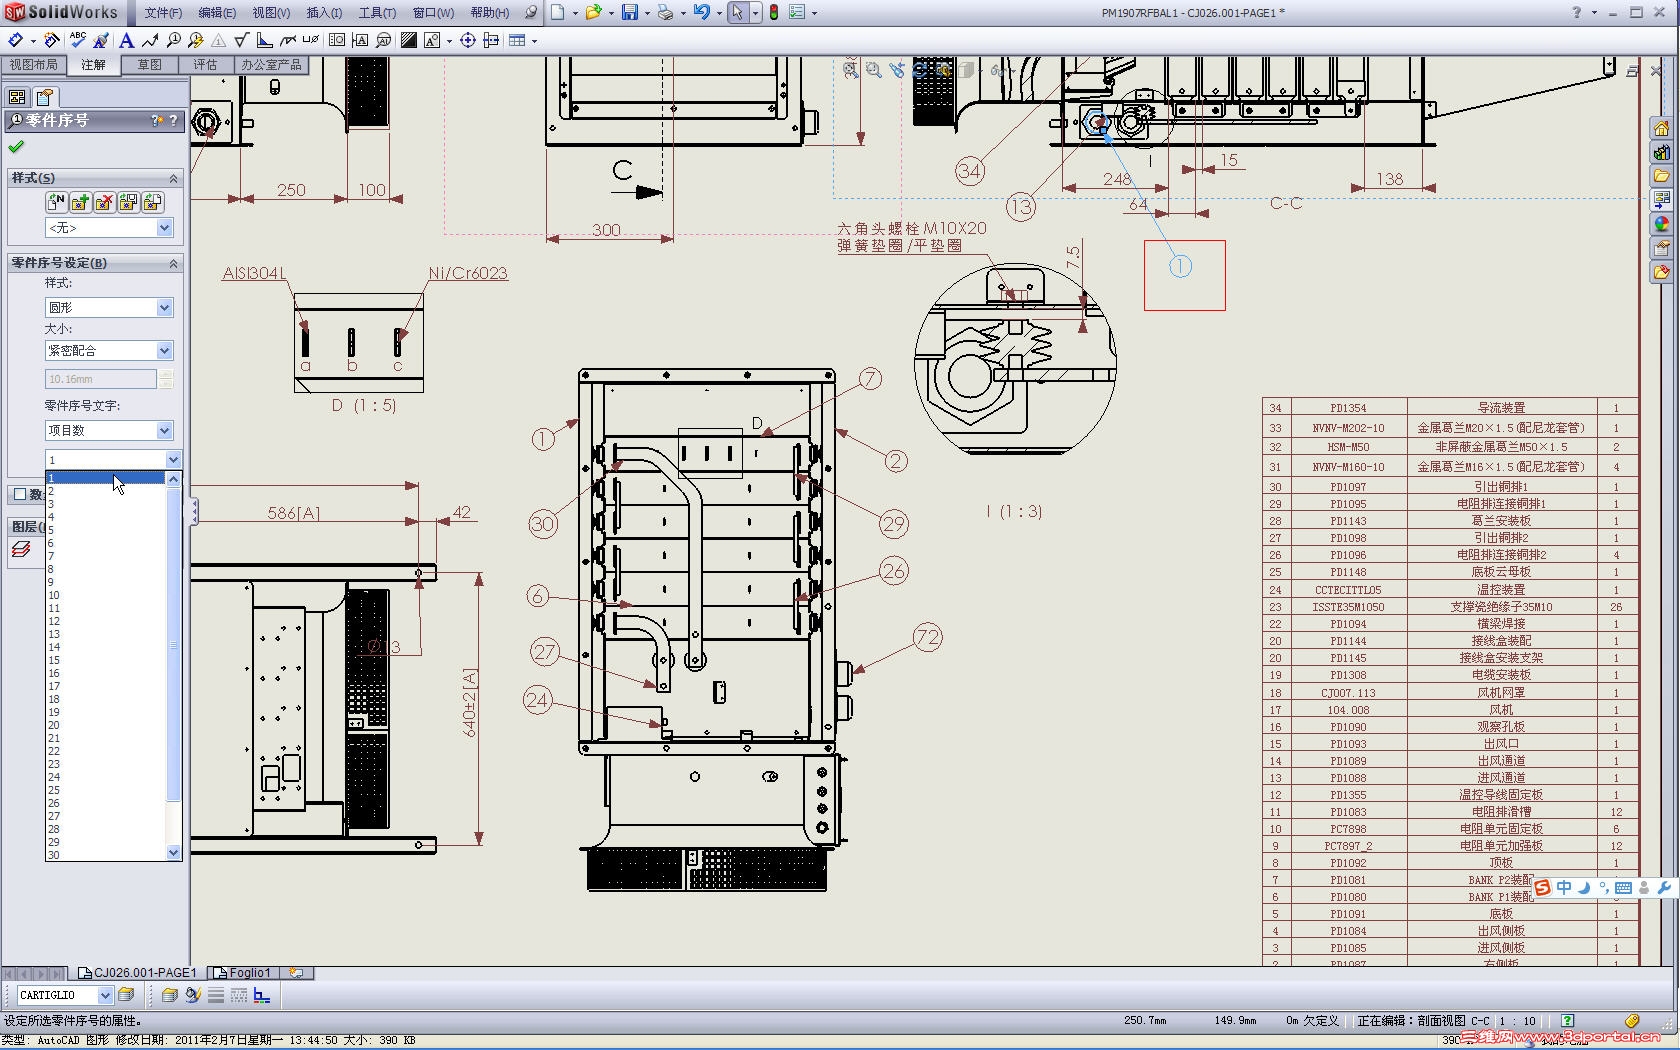Switch to the 草图 tab
Screen dimensions: 1680x1050
pos(150,65)
